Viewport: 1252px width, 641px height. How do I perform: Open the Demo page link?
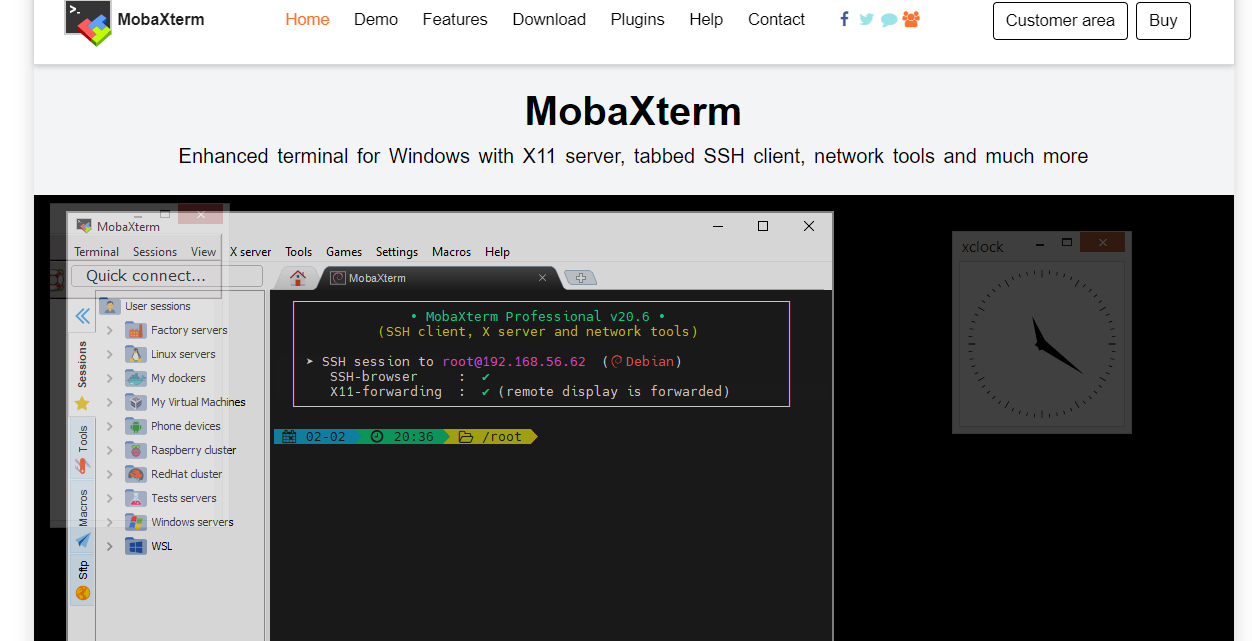(x=376, y=19)
